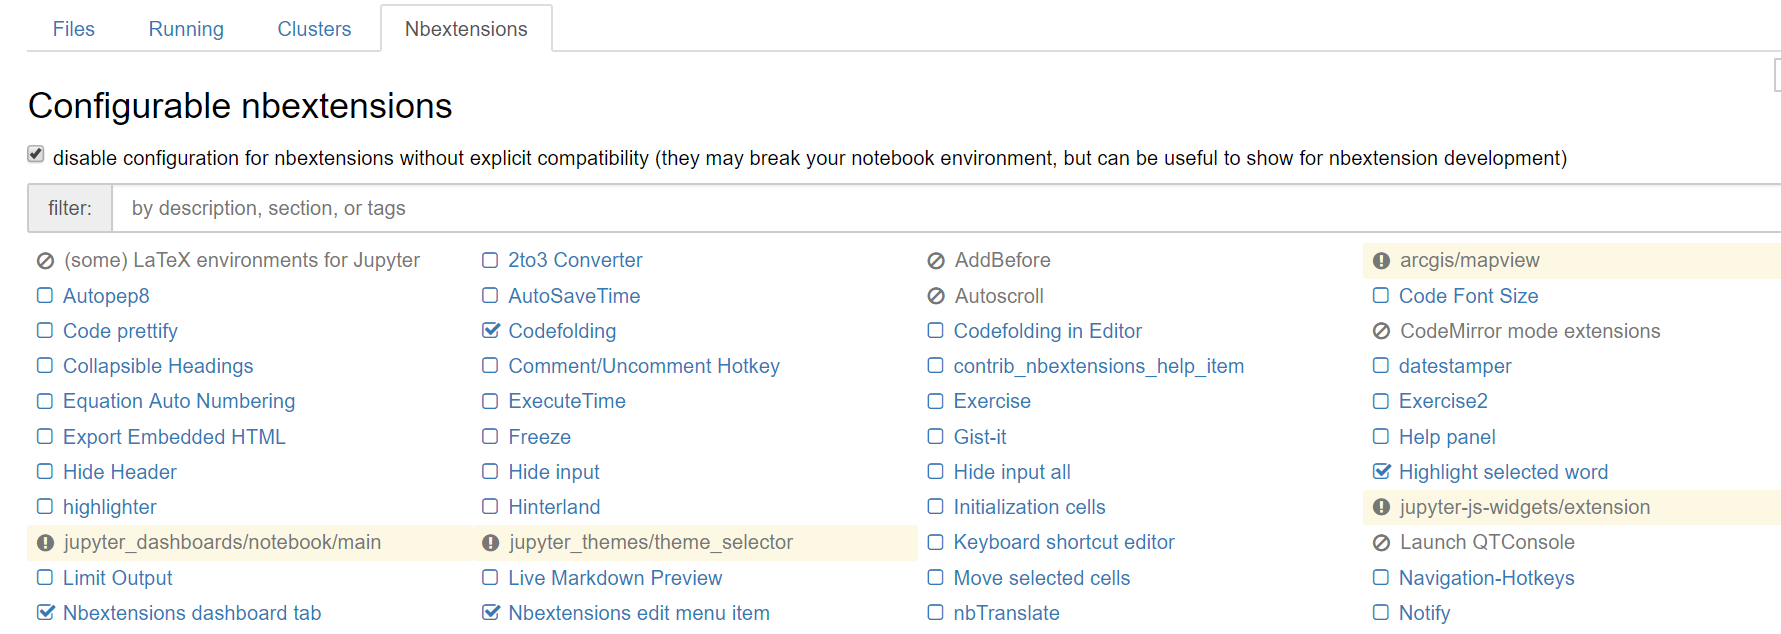The width and height of the screenshot is (1781, 634).
Task: Select the Code Font Size extension link
Action: point(1468,296)
